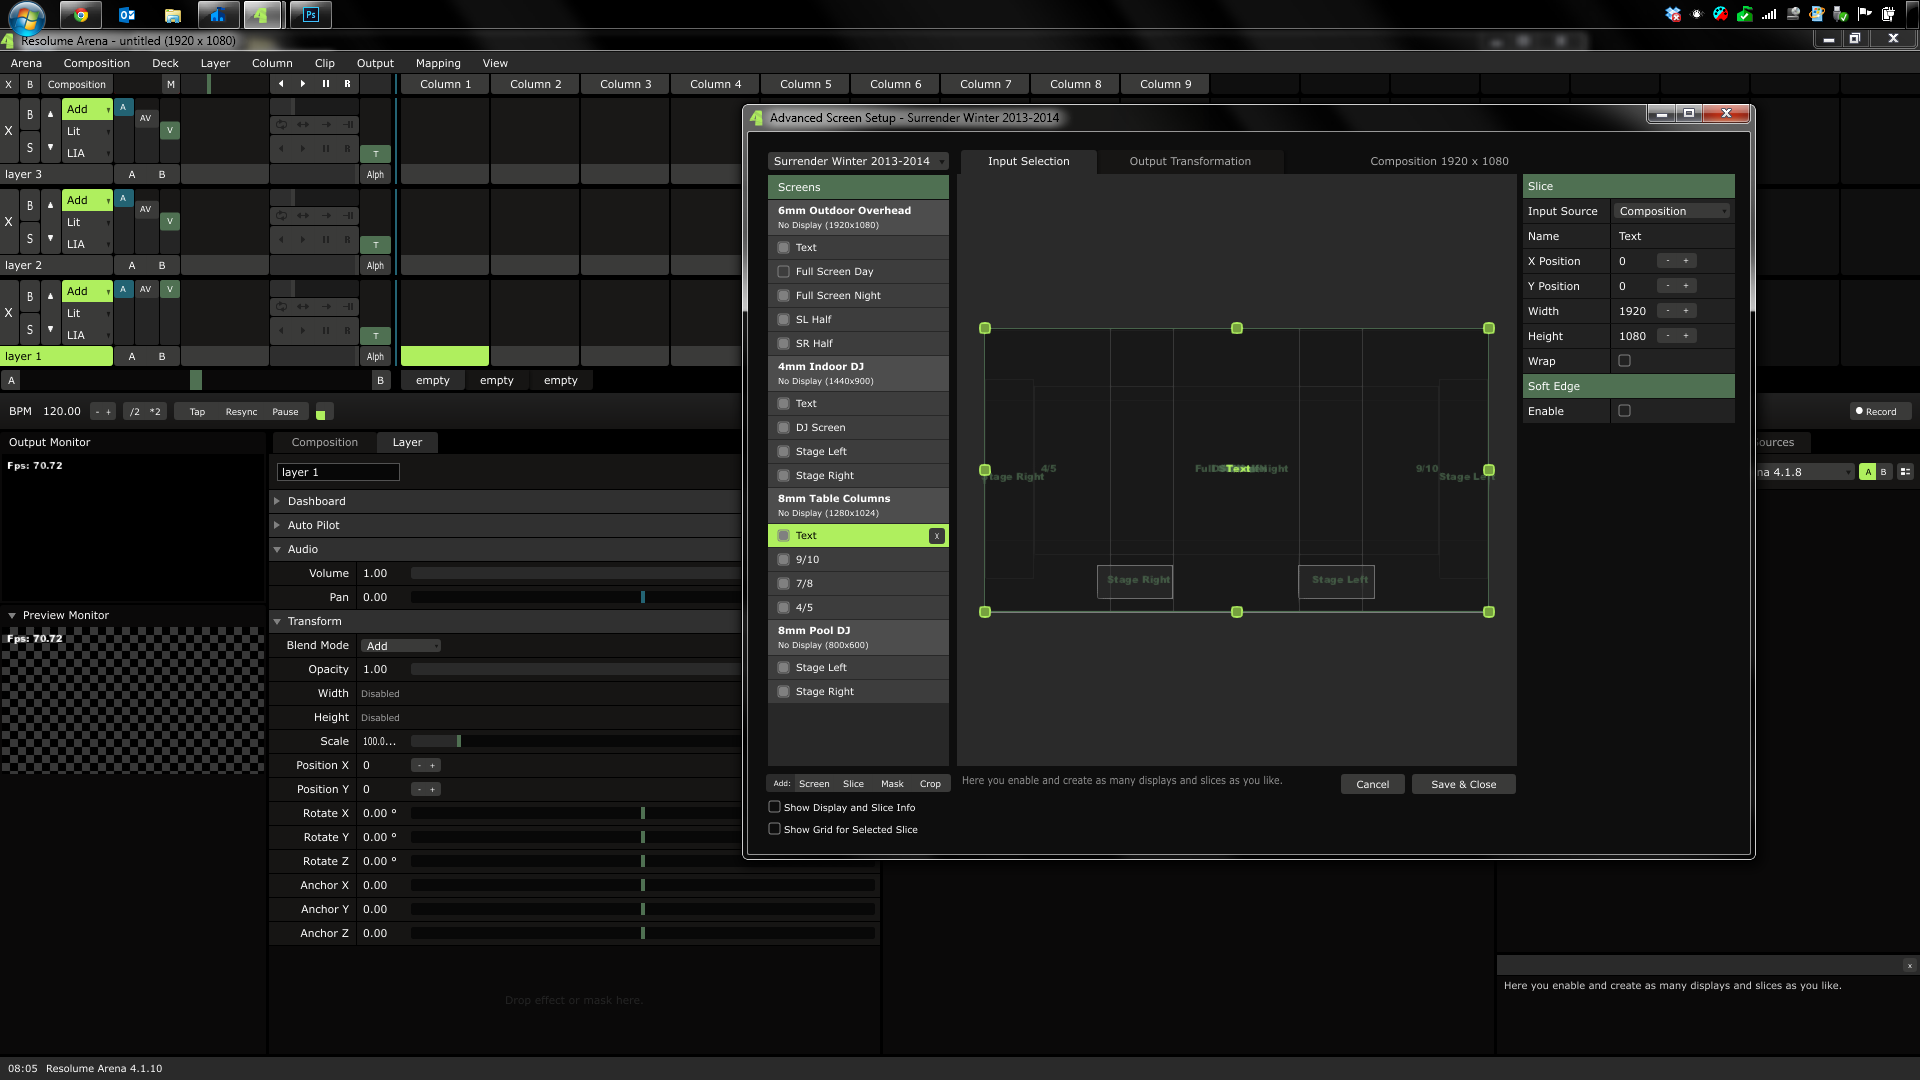Open the Surrender Winter 2013-2014 preset dropdown
1920x1080 pixels.
point(858,161)
